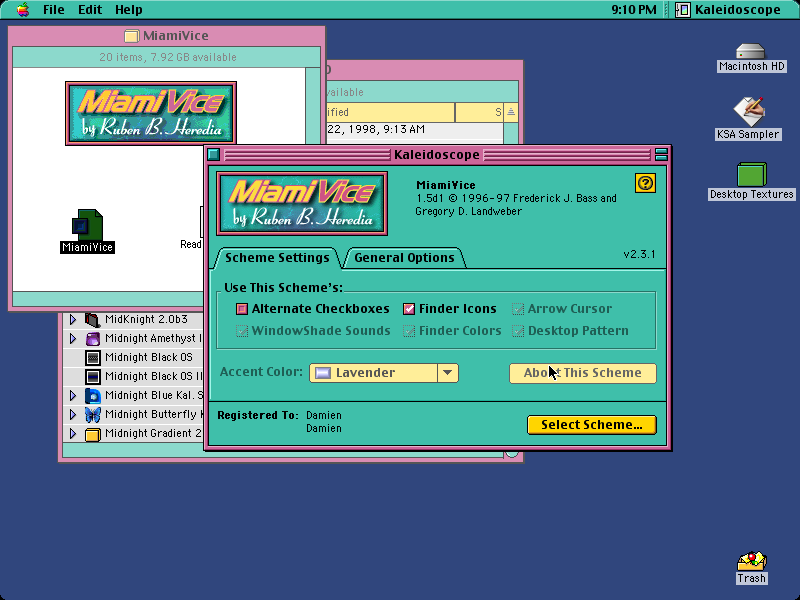The width and height of the screenshot is (800, 600).
Task: Click the Kaleidoscope window close box
Action: (214, 154)
